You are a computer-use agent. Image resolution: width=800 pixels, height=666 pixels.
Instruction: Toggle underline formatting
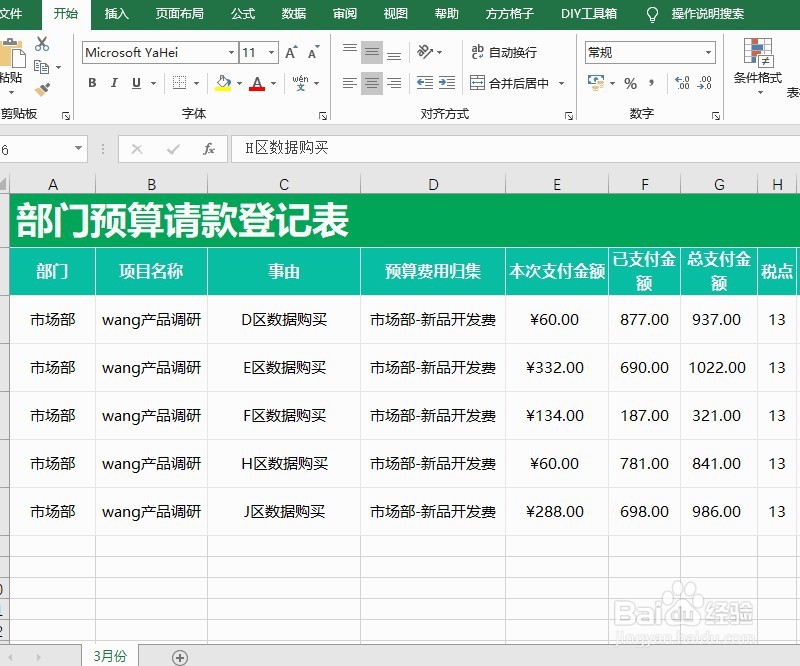coord(136,81)
